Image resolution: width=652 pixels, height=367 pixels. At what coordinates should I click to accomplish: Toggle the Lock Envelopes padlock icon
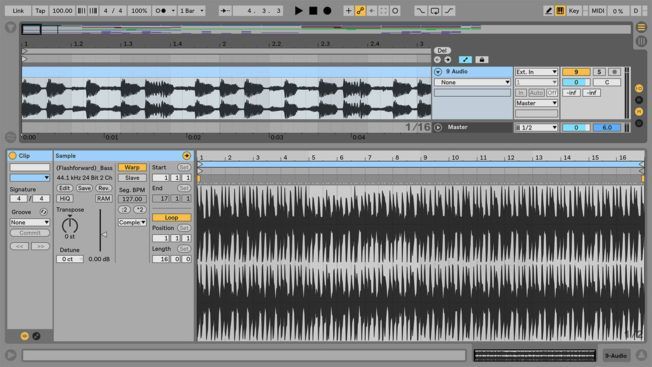[x=482, y=60]
